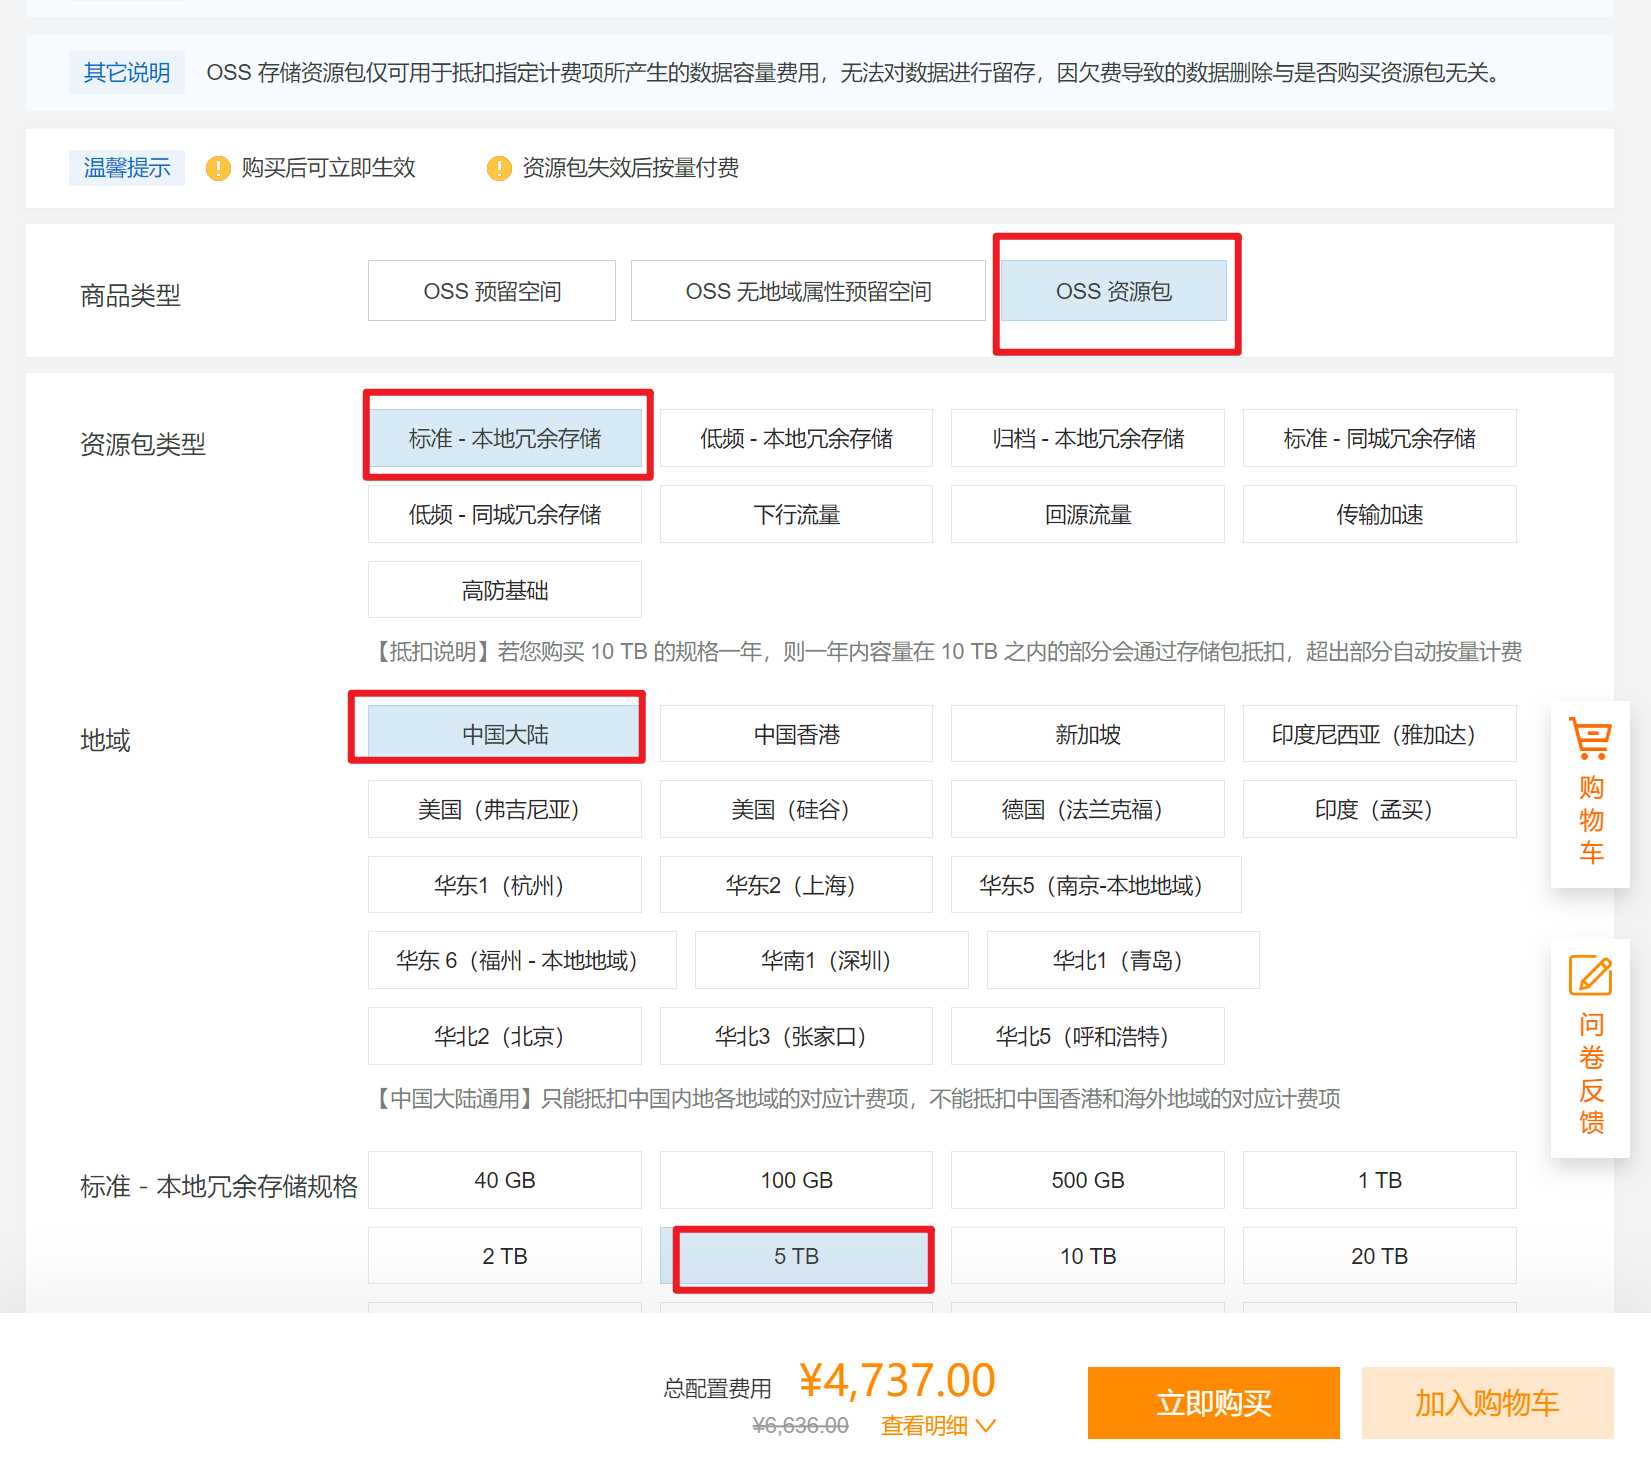Screen dimensions: 1651x1467
Task: Pick region 新加坡
Action: [x=1088, y=734]
